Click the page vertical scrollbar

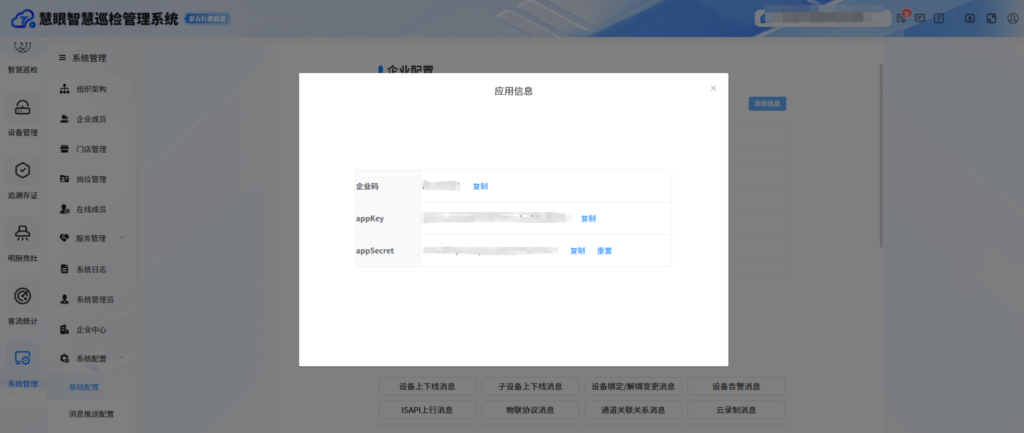click(x=882, y=155)
